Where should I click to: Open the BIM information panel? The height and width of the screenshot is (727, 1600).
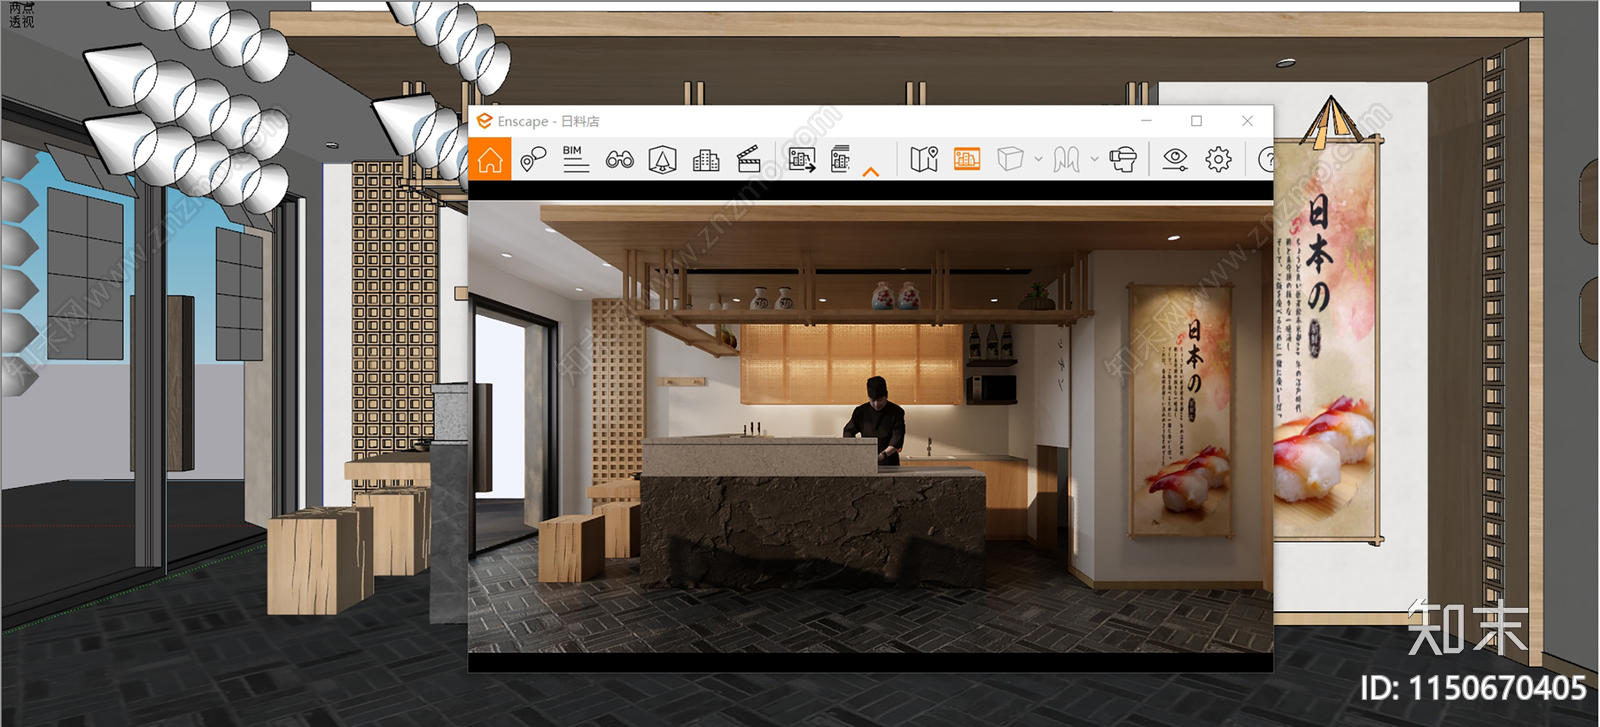pos(575,159)
